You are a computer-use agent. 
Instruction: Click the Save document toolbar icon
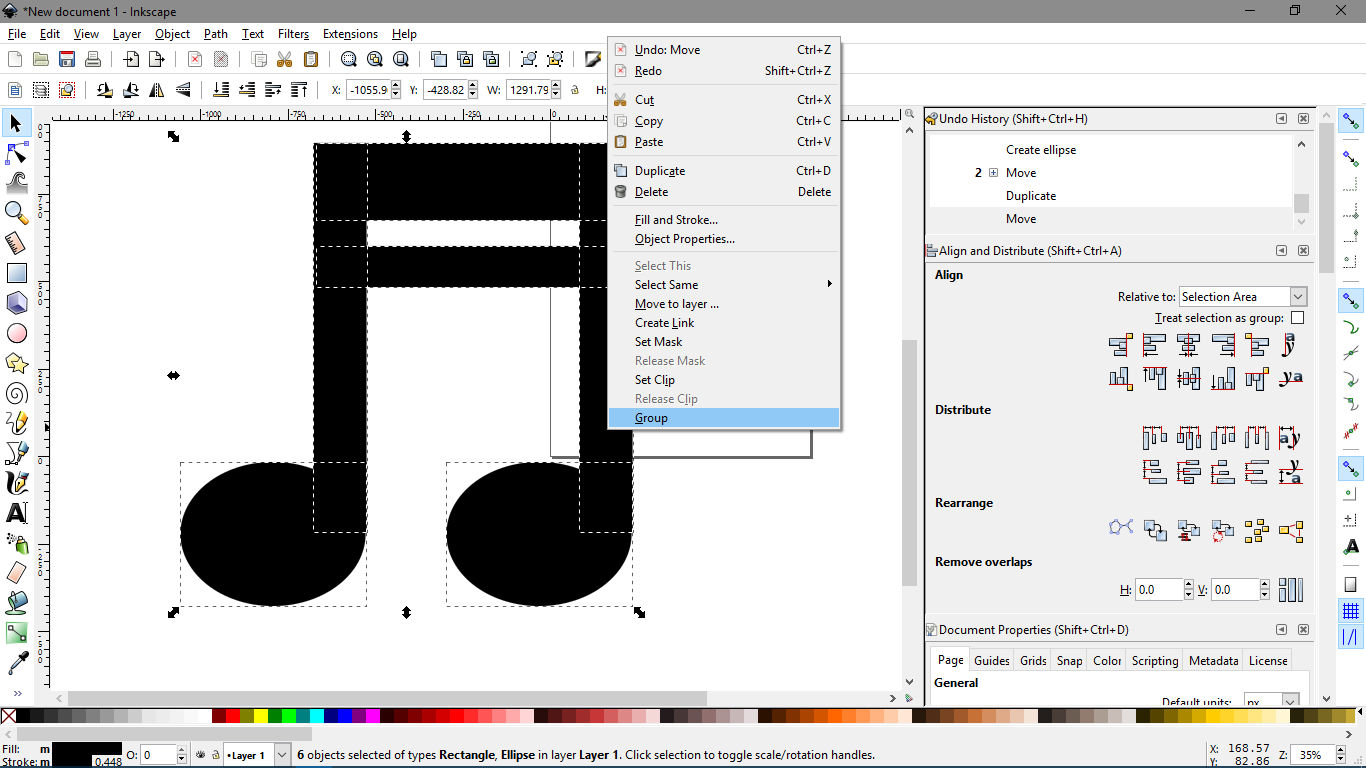tap(67, 59)
